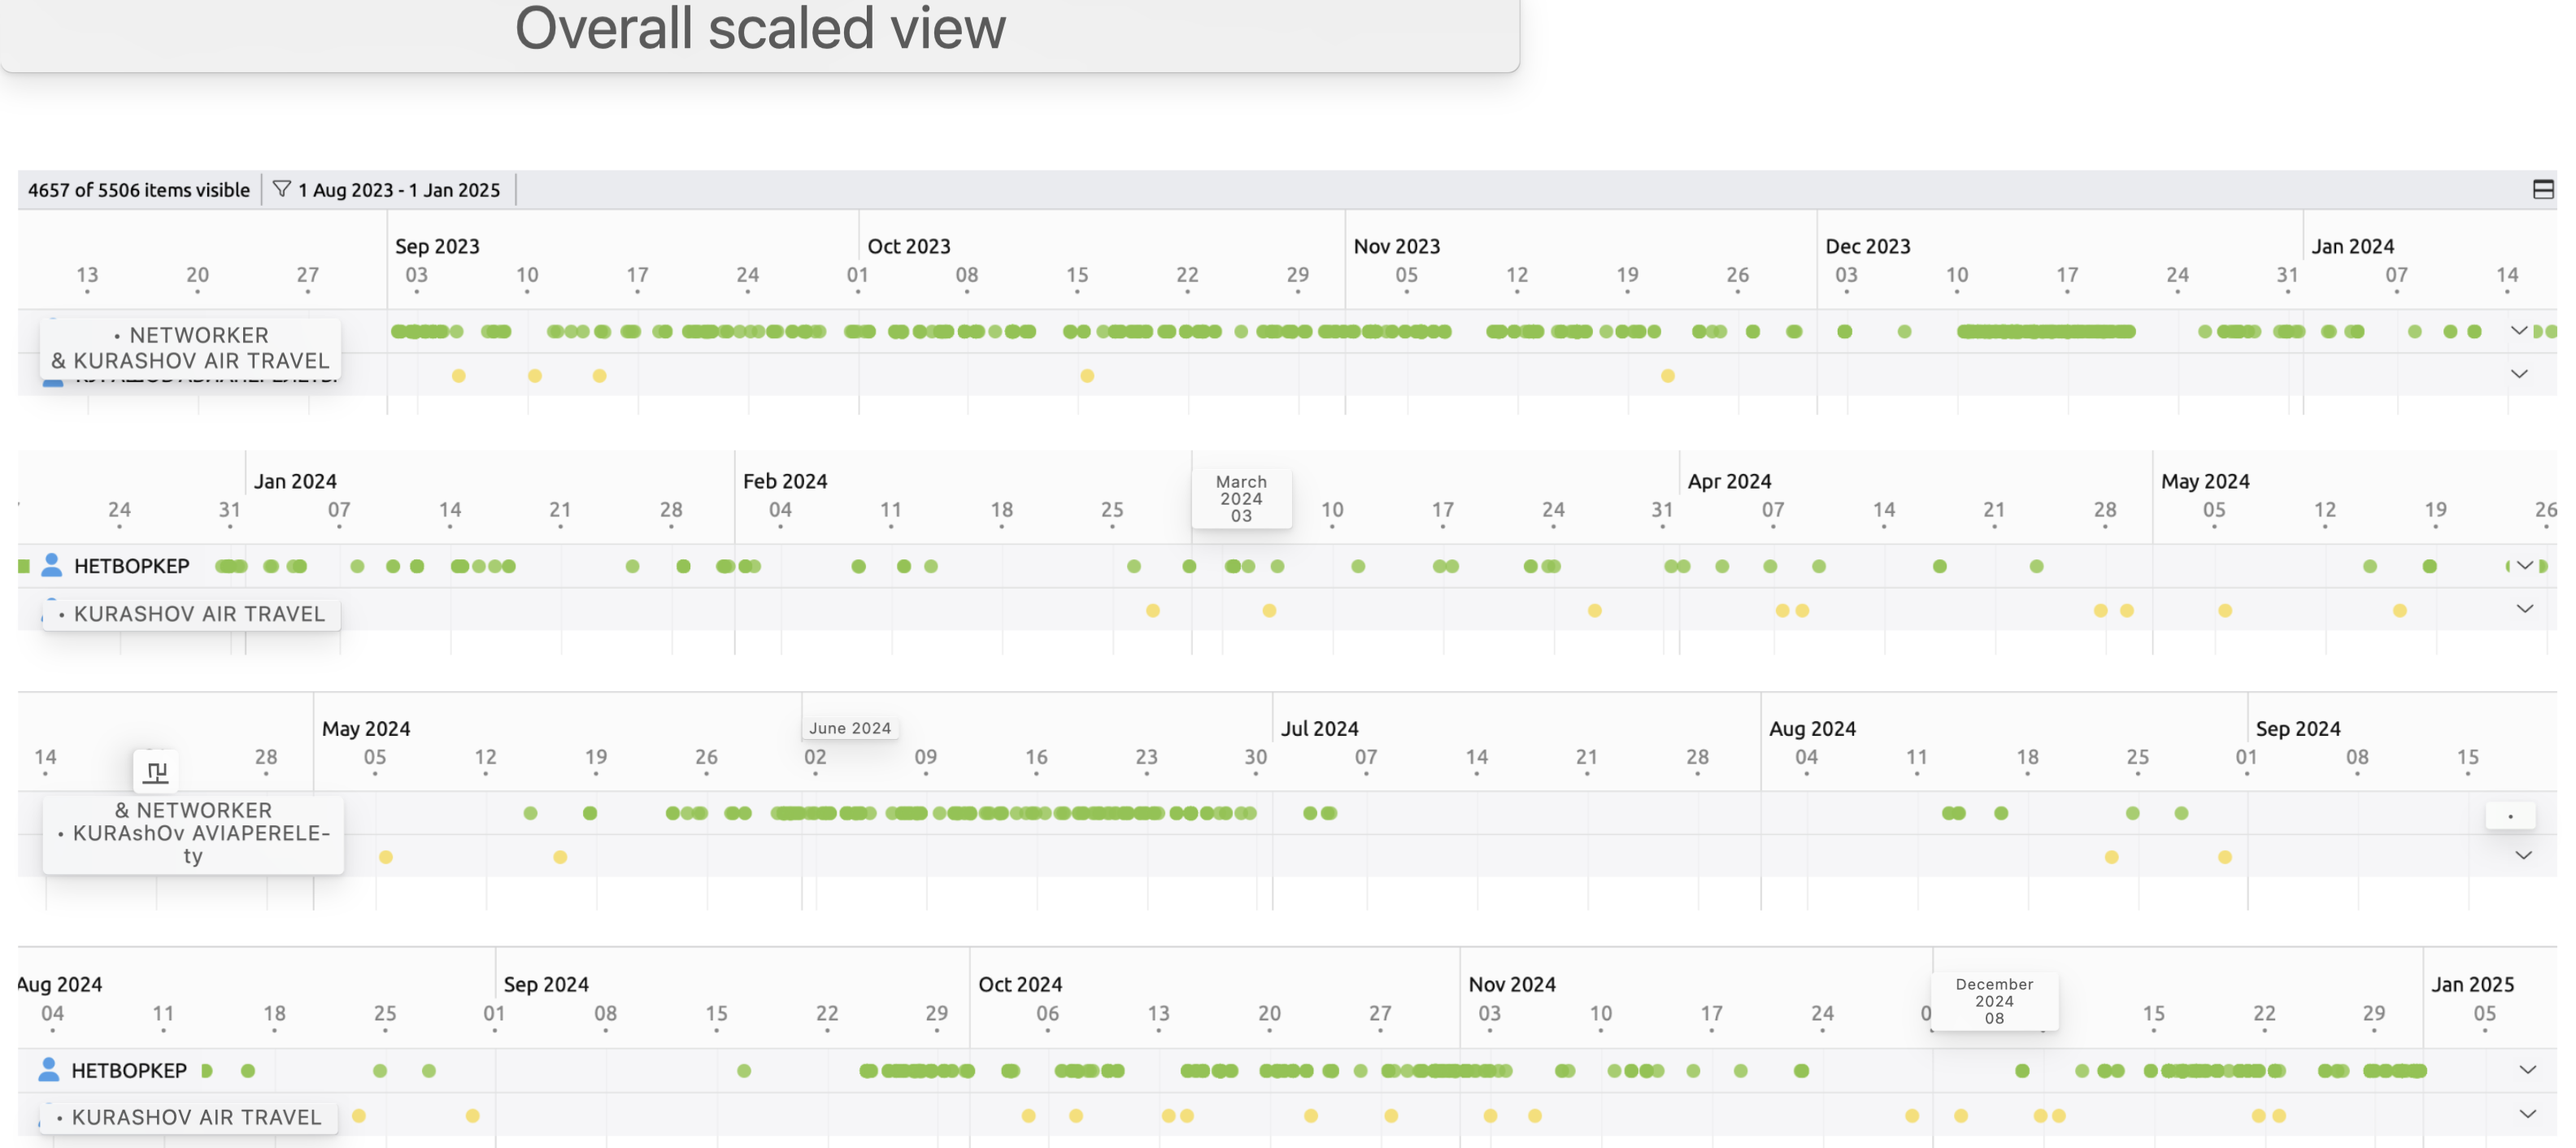Select the Oct 2023 month header
The width and height of the screenshot is (2576, 1148).
point(908,246)
